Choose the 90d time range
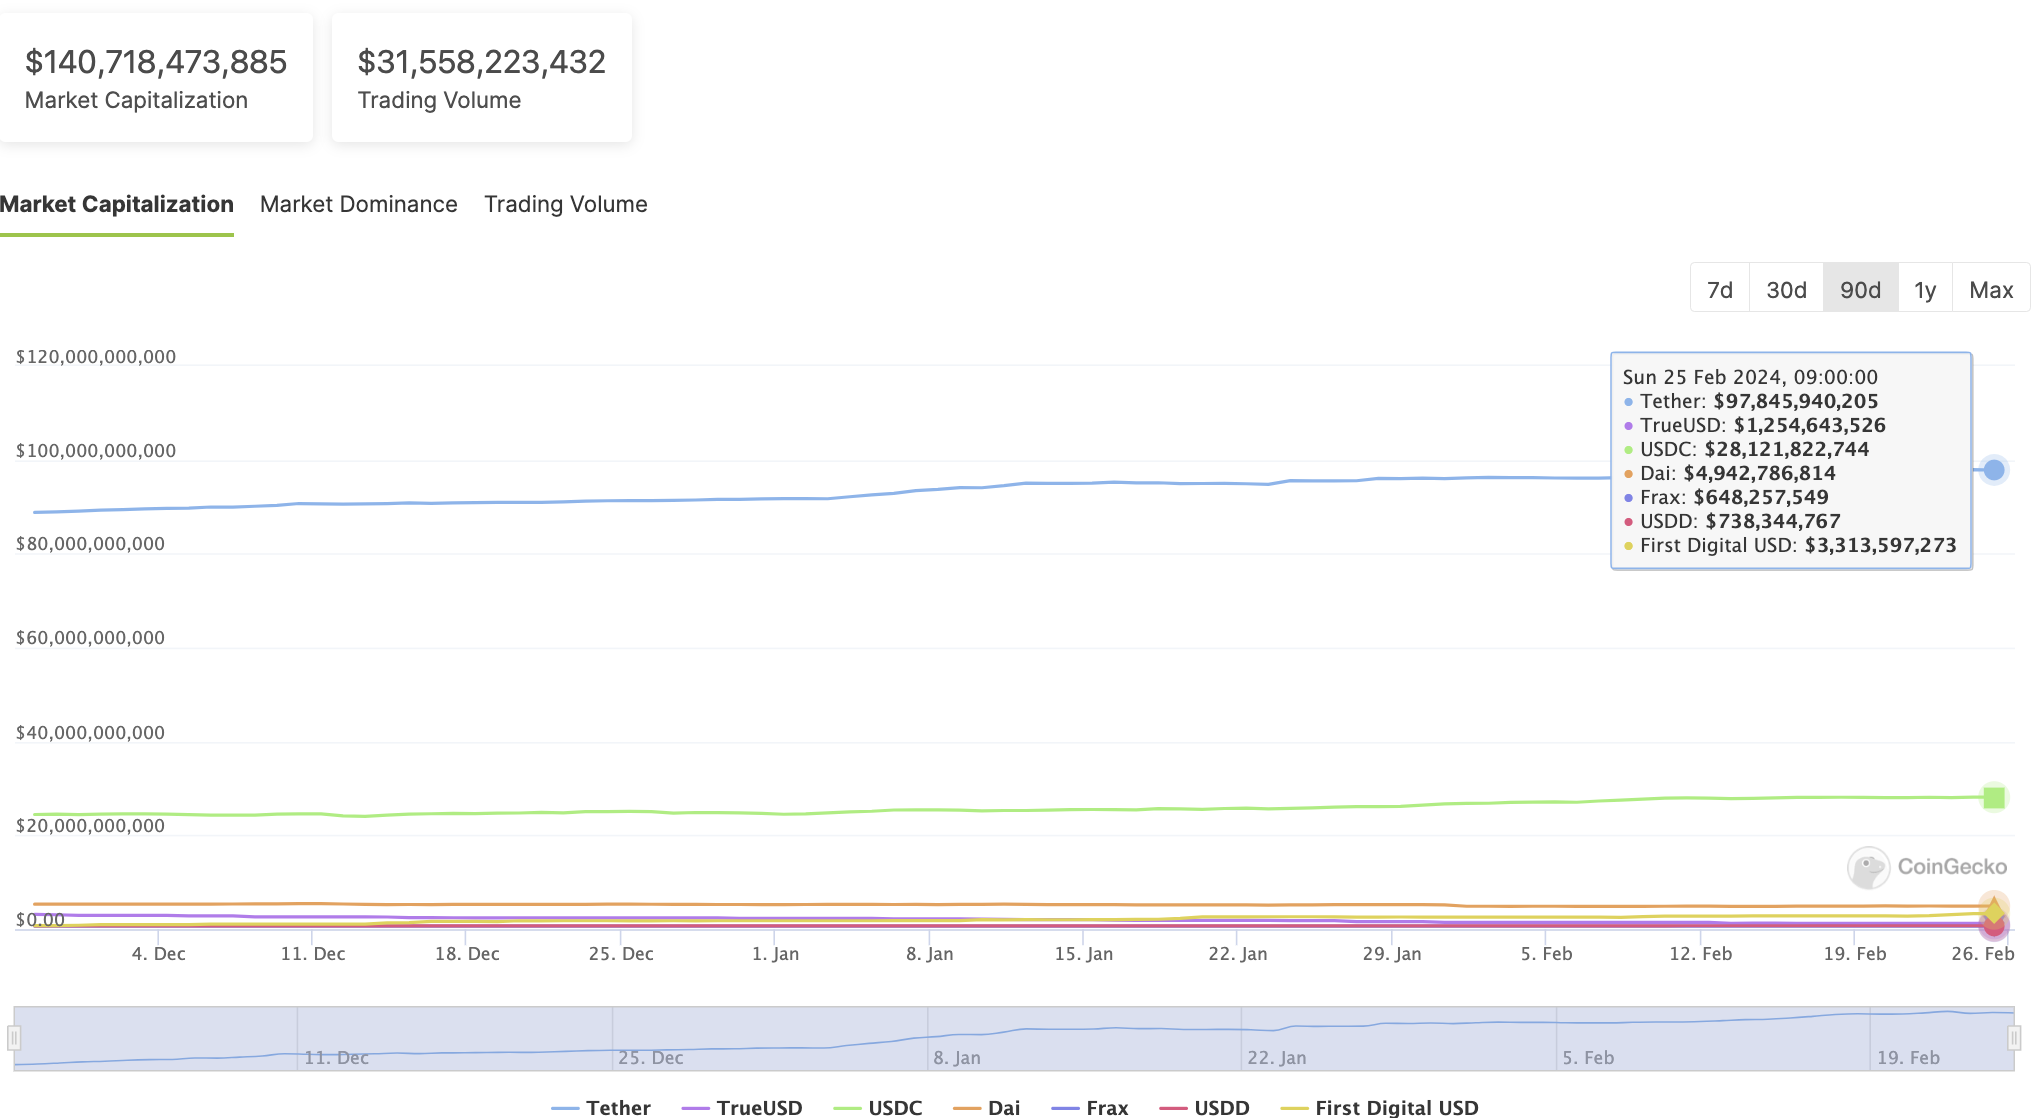This screenshot has width=2038, height=1118. tap(1860, 289)
